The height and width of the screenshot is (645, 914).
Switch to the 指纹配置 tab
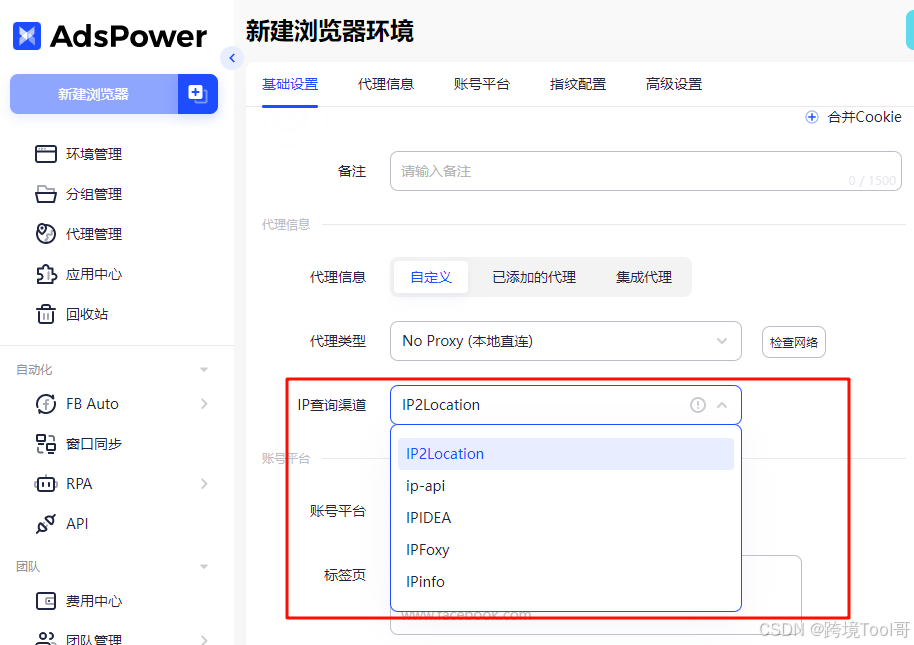tap(578, 84)
